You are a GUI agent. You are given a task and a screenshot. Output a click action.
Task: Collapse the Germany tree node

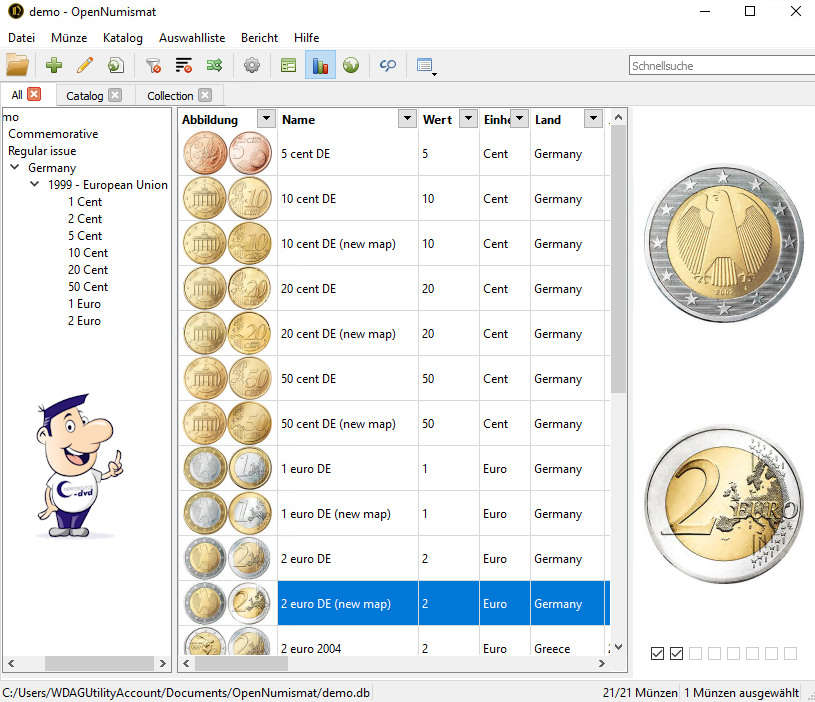pos(15,168)
